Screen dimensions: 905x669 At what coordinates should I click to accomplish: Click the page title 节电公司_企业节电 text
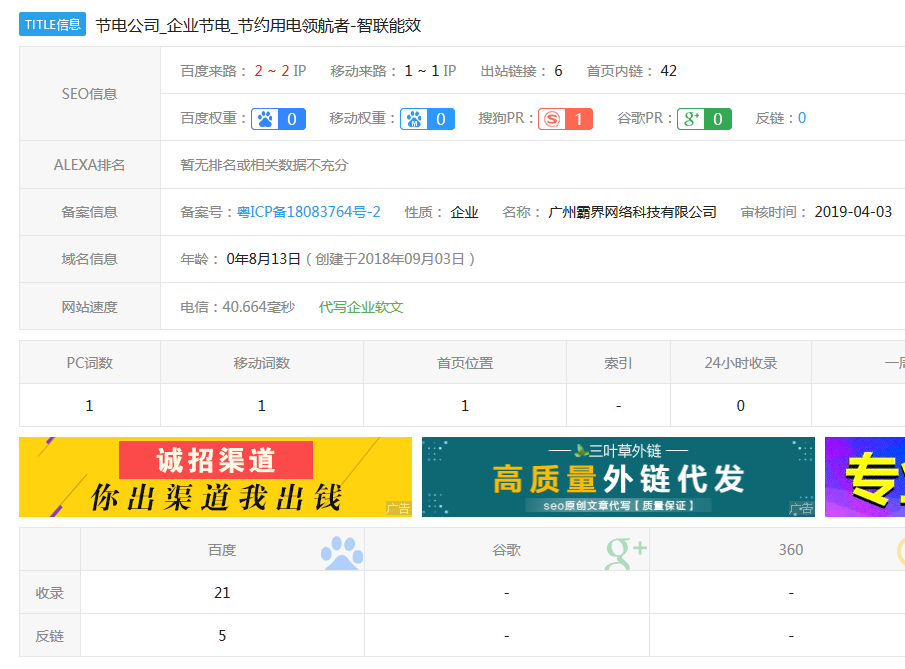[x=258, y=25]
